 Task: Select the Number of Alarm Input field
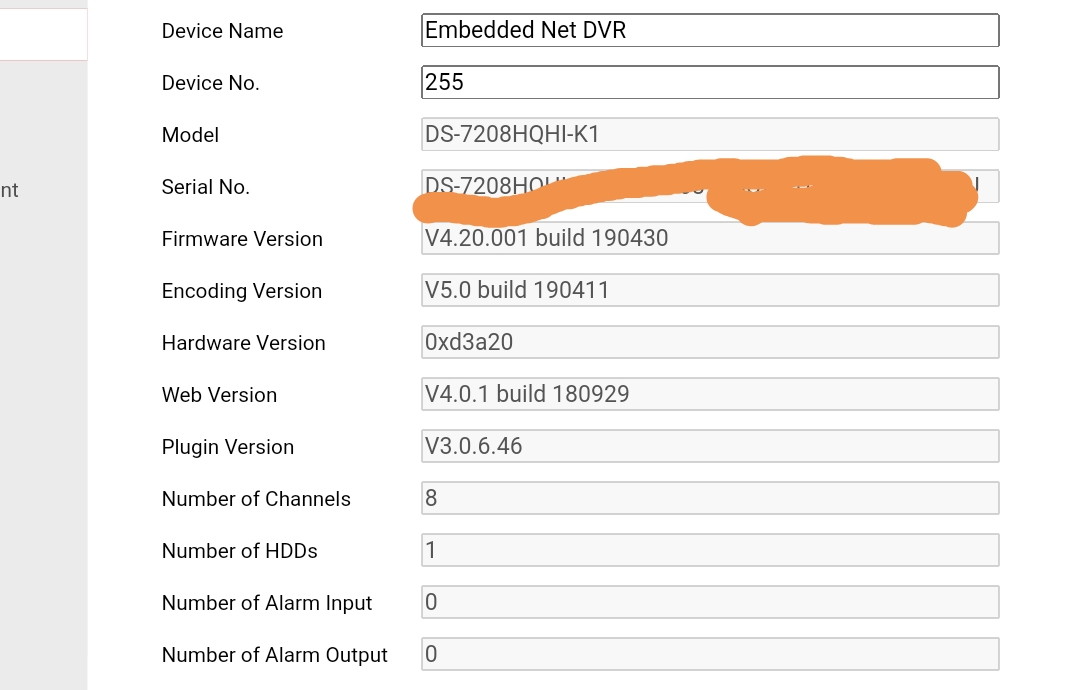(710, 602)
